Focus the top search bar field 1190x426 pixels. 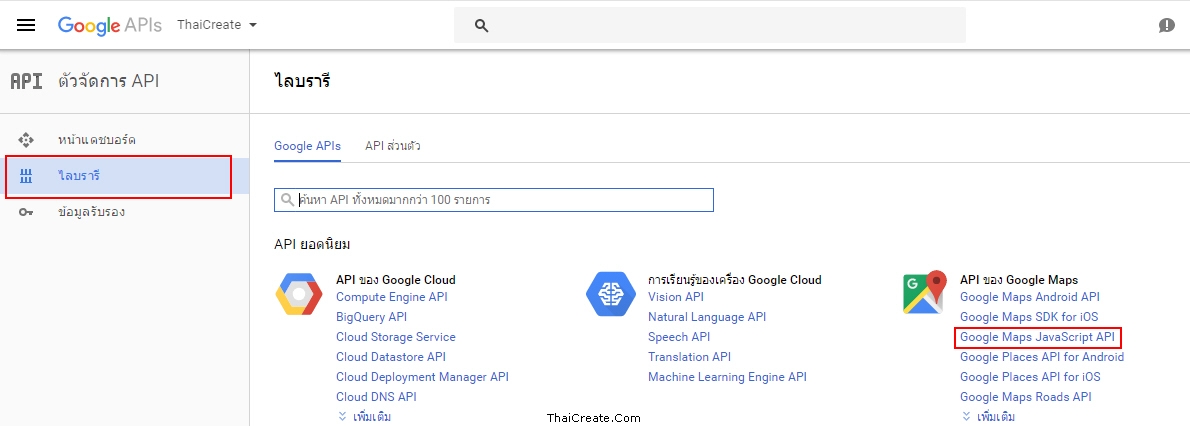pyautogui.click(x=710, y=25)
